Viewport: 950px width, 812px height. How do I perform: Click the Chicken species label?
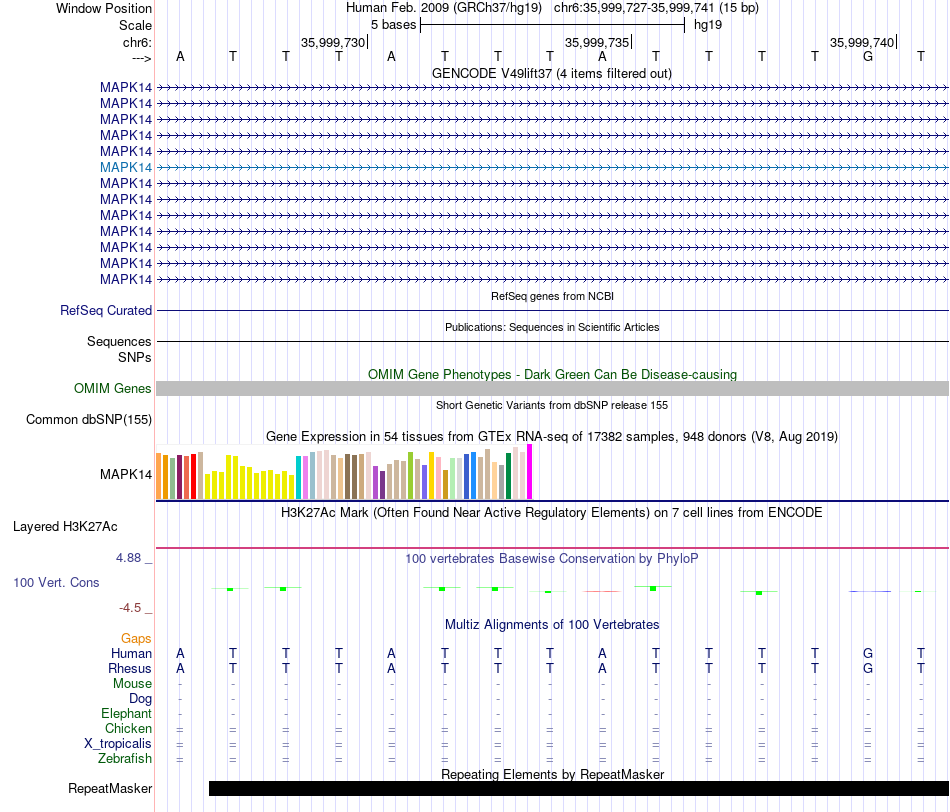click(128, 728)
